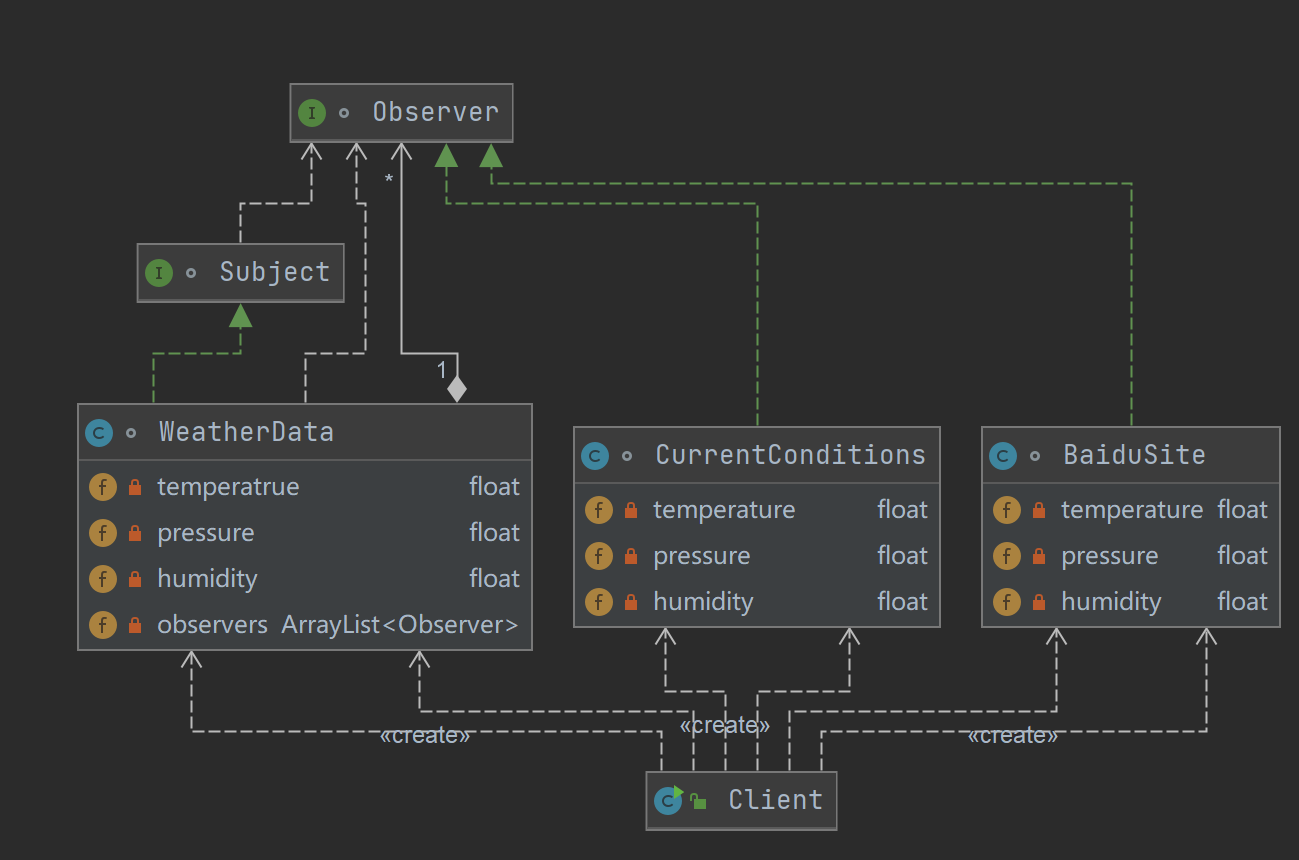Image resolution: width=1299 pixels, height=860 pixels.
Task: Select the Subject interface node title
Action: click(275, 272)
